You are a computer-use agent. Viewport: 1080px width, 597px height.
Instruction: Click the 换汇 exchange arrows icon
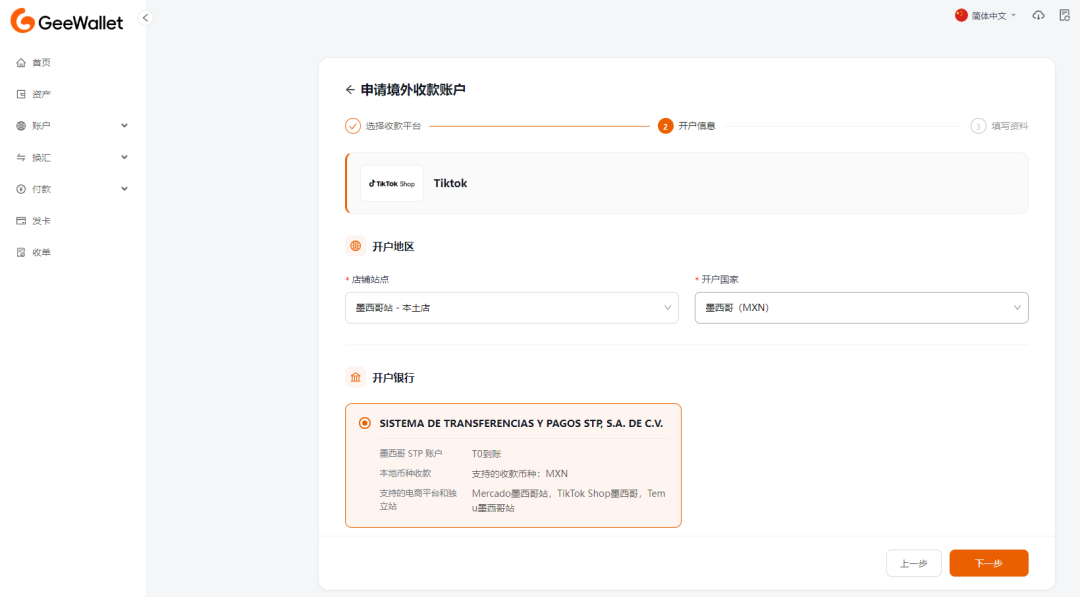[21, 158]
